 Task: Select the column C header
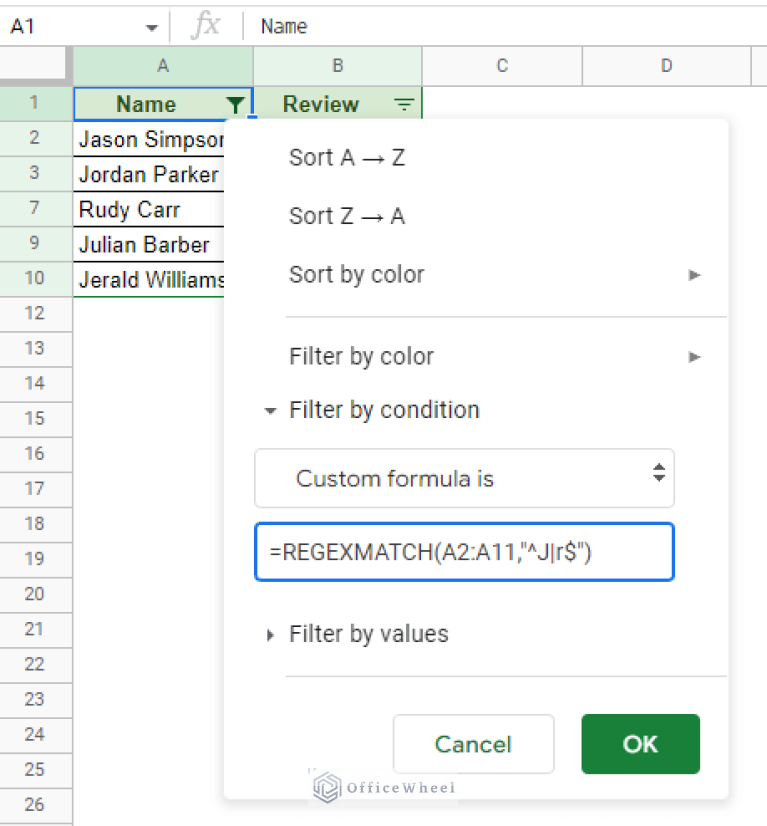[x=501, y=66]
